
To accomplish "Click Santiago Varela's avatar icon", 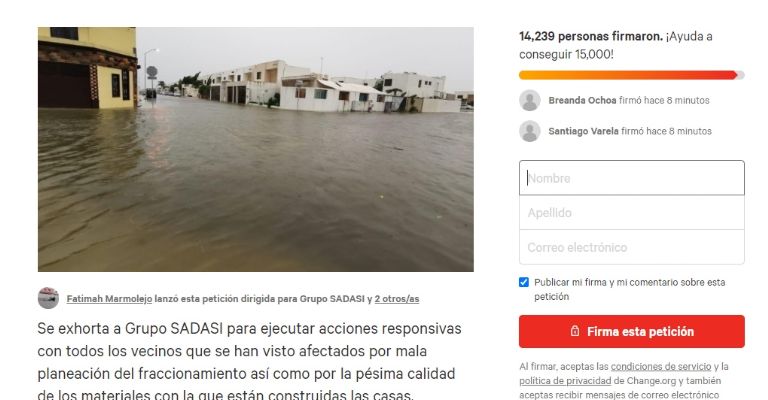I will 529,131.
